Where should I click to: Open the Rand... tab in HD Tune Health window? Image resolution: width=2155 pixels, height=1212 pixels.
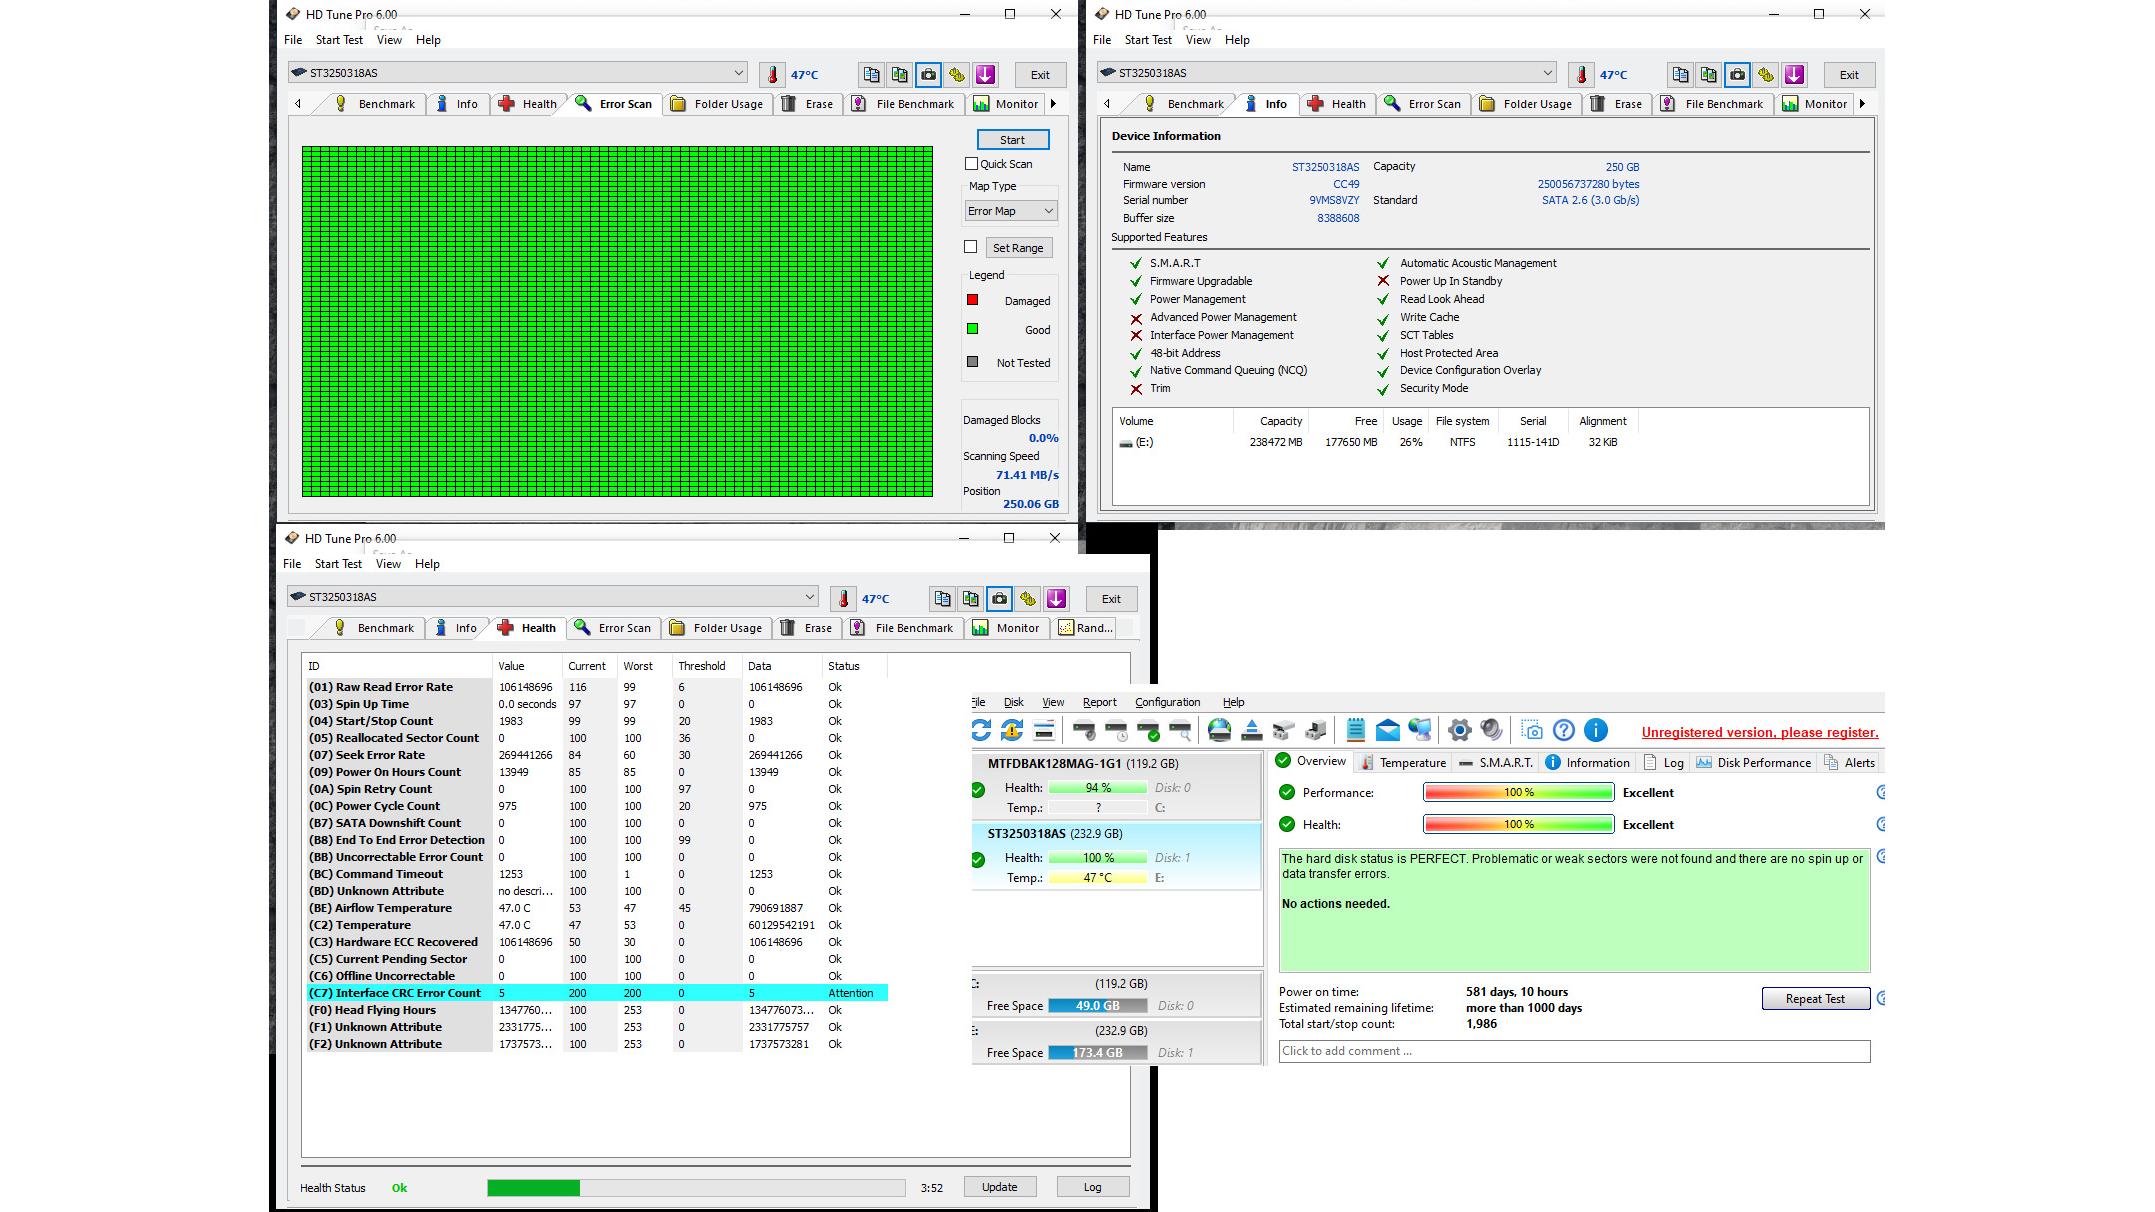pos(1085,628)
